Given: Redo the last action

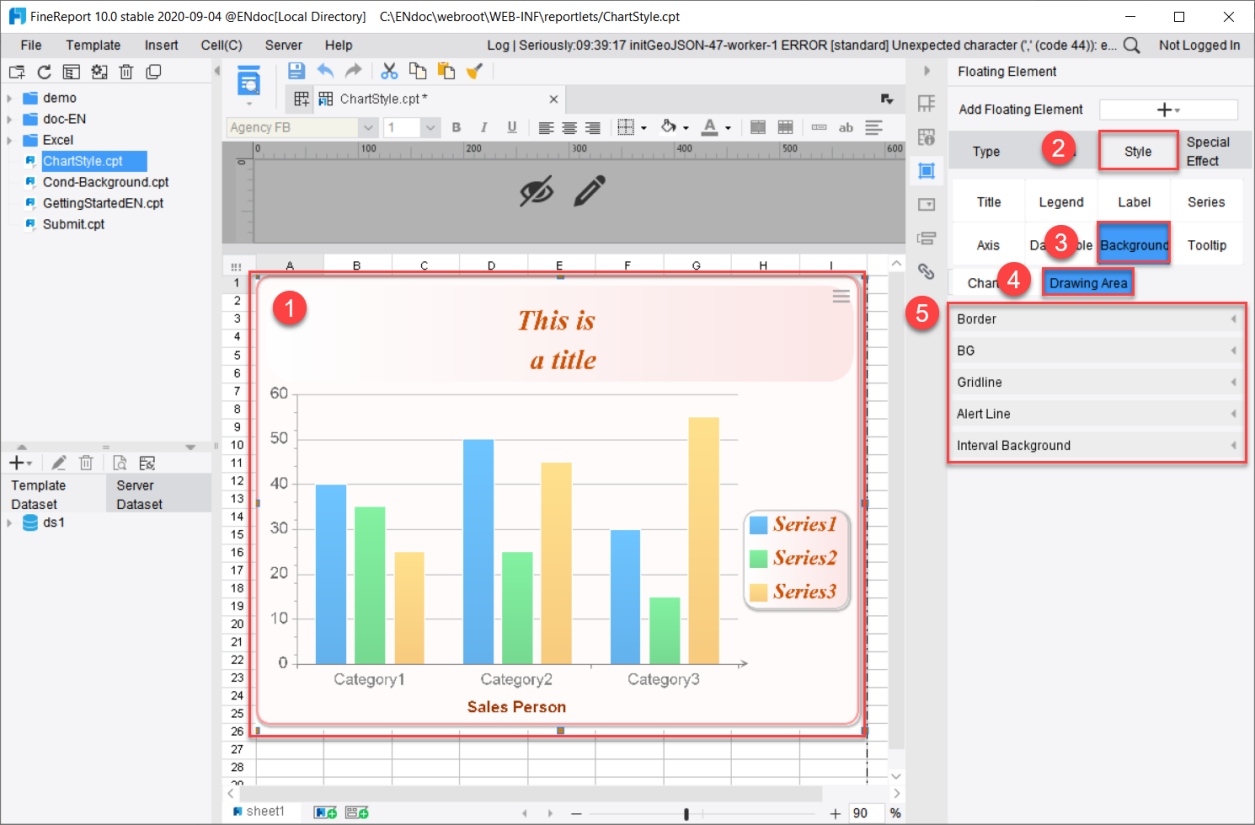Looking at the screenshot, I should click(x=353, y=71).
